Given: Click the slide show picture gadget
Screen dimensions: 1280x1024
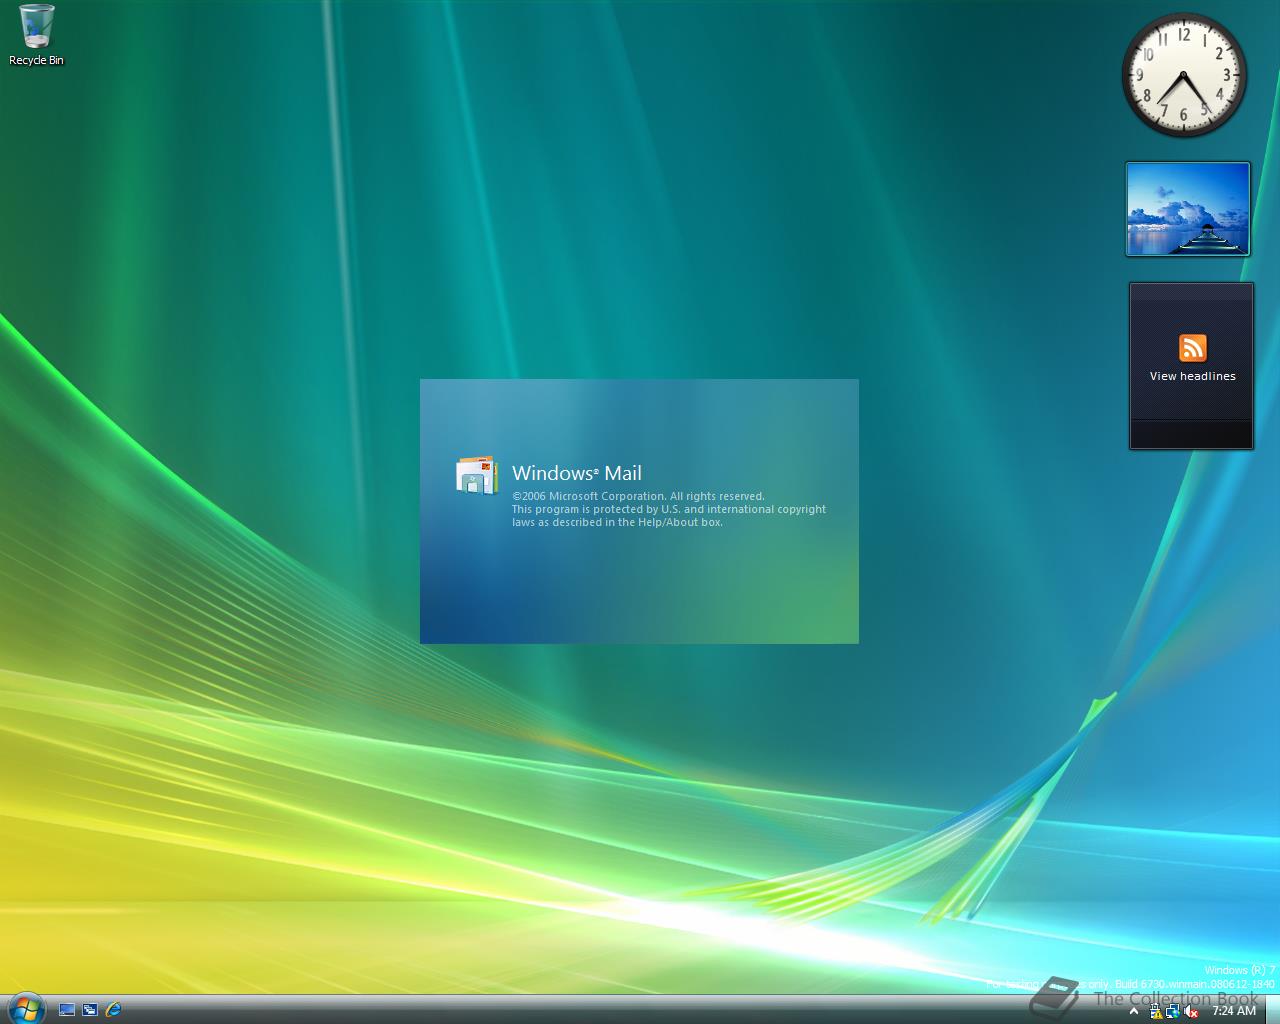Looking at the screenshot, I should tap(1188, 209).
